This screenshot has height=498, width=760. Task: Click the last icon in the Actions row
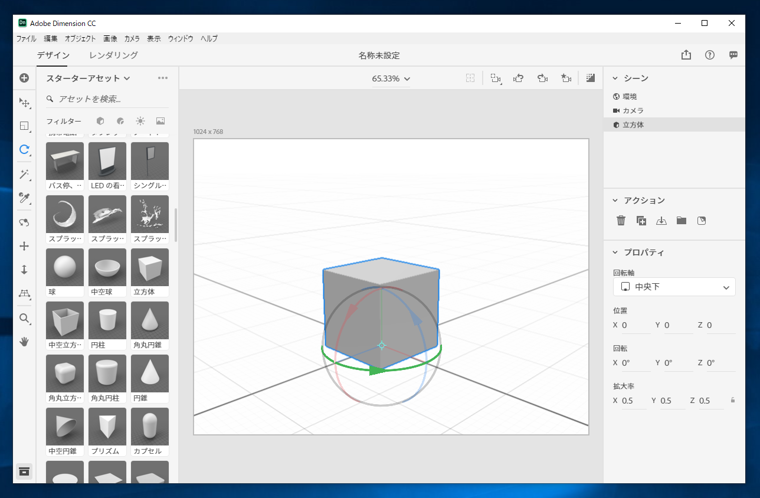coord(701,221)
